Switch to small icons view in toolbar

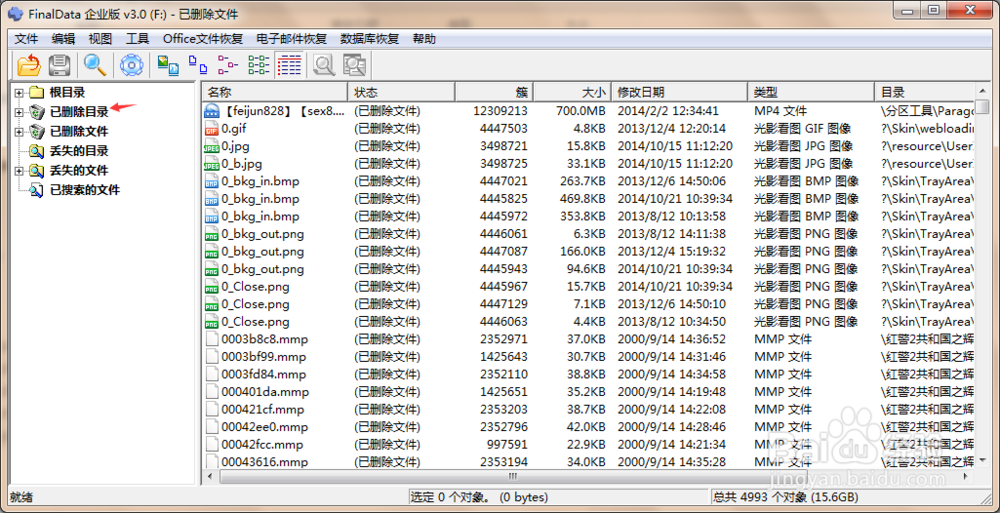click(198, 64)
